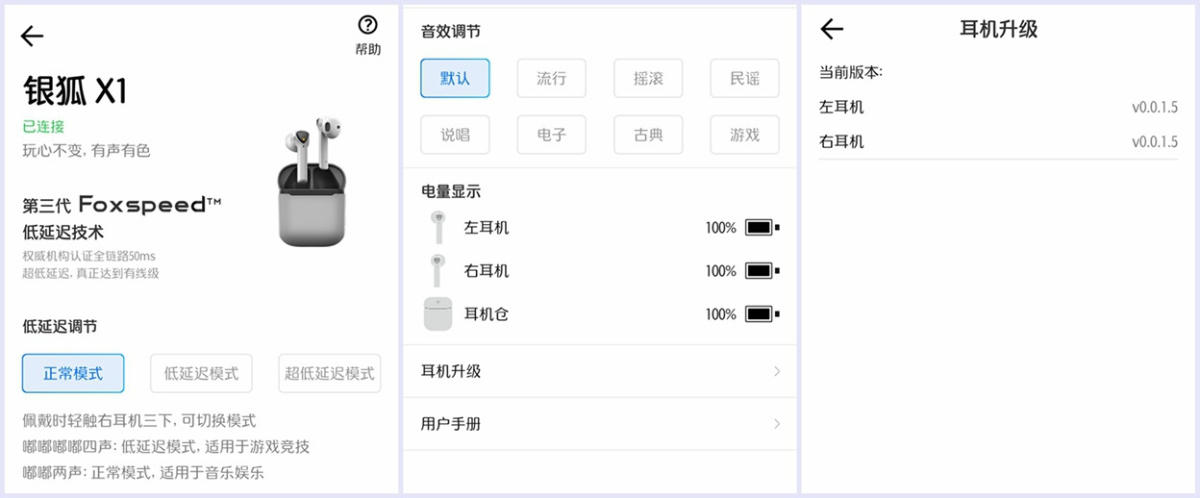Screen dimensions: 1200x498
Task: Expand the 耳机升级 row chevron
Action: [x=777, y=372]
